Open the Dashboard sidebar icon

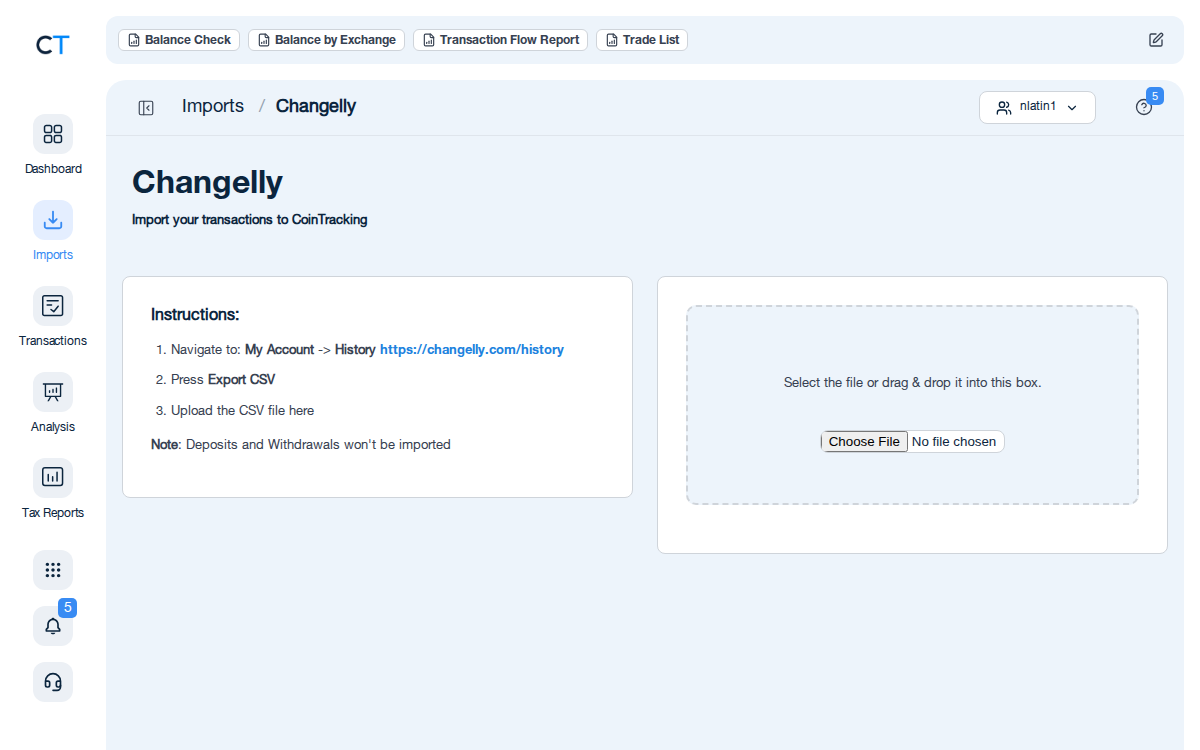coord(53,134)
